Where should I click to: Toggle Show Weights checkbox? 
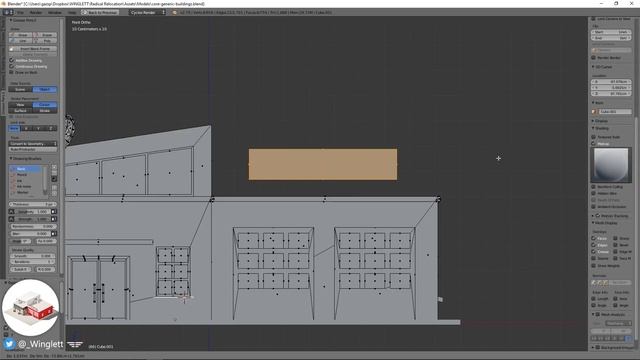pos(593,266)
